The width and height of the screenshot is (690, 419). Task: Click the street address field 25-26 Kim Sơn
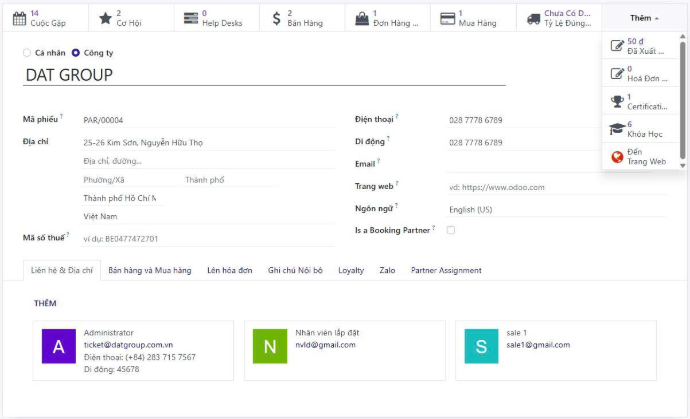(208, 143)
